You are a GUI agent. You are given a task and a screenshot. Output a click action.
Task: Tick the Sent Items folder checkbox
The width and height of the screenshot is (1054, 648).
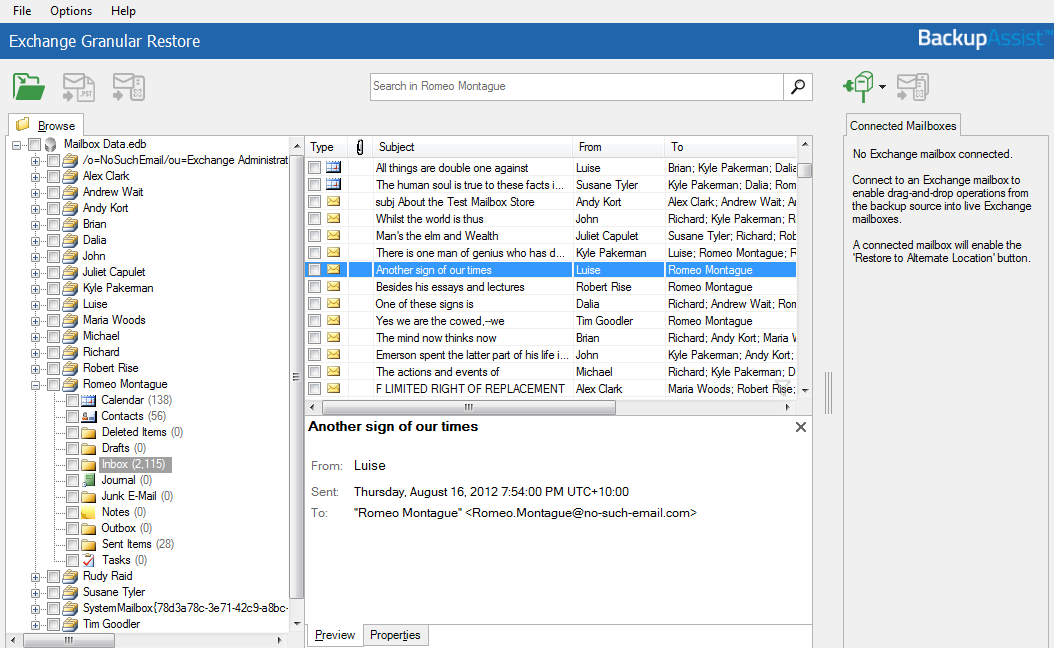click(73, 544)
